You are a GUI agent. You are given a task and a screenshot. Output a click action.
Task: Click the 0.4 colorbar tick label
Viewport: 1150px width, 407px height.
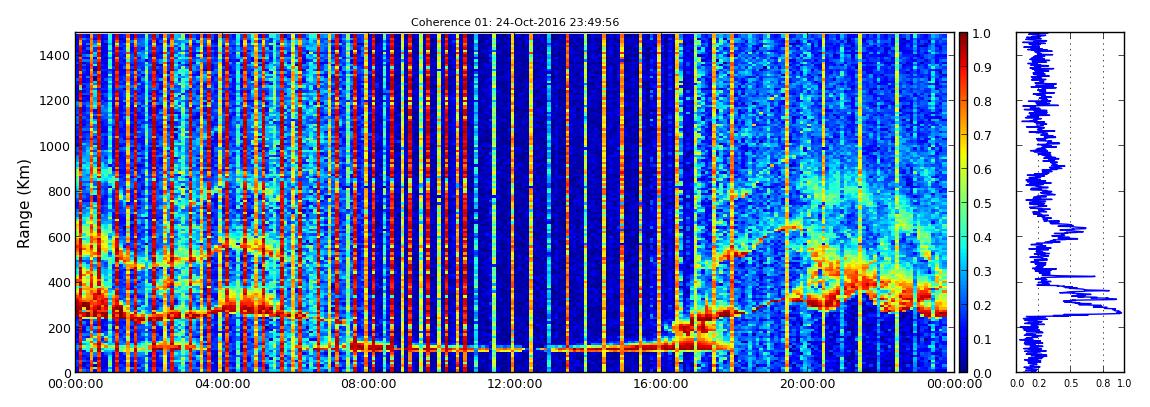[984, 237]
